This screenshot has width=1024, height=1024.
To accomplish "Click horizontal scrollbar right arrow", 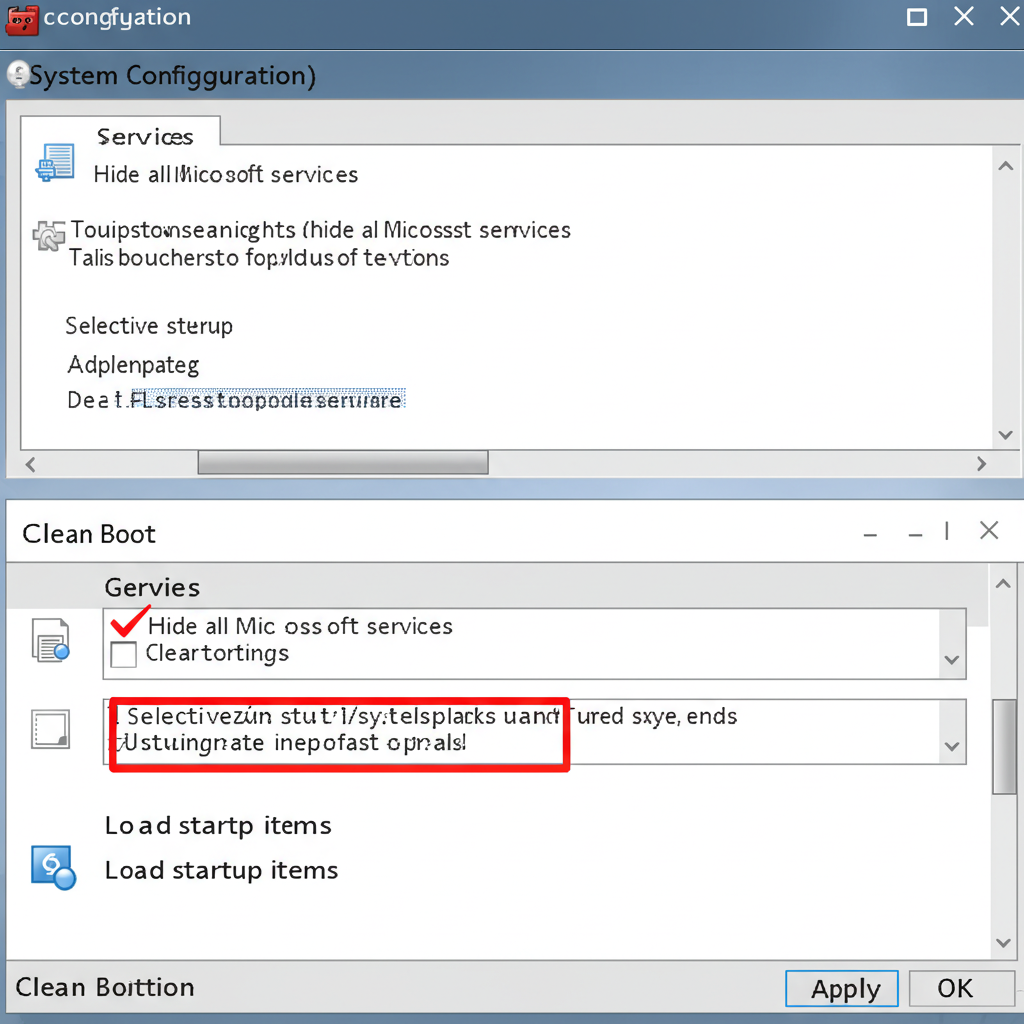I will pos(981,464).
